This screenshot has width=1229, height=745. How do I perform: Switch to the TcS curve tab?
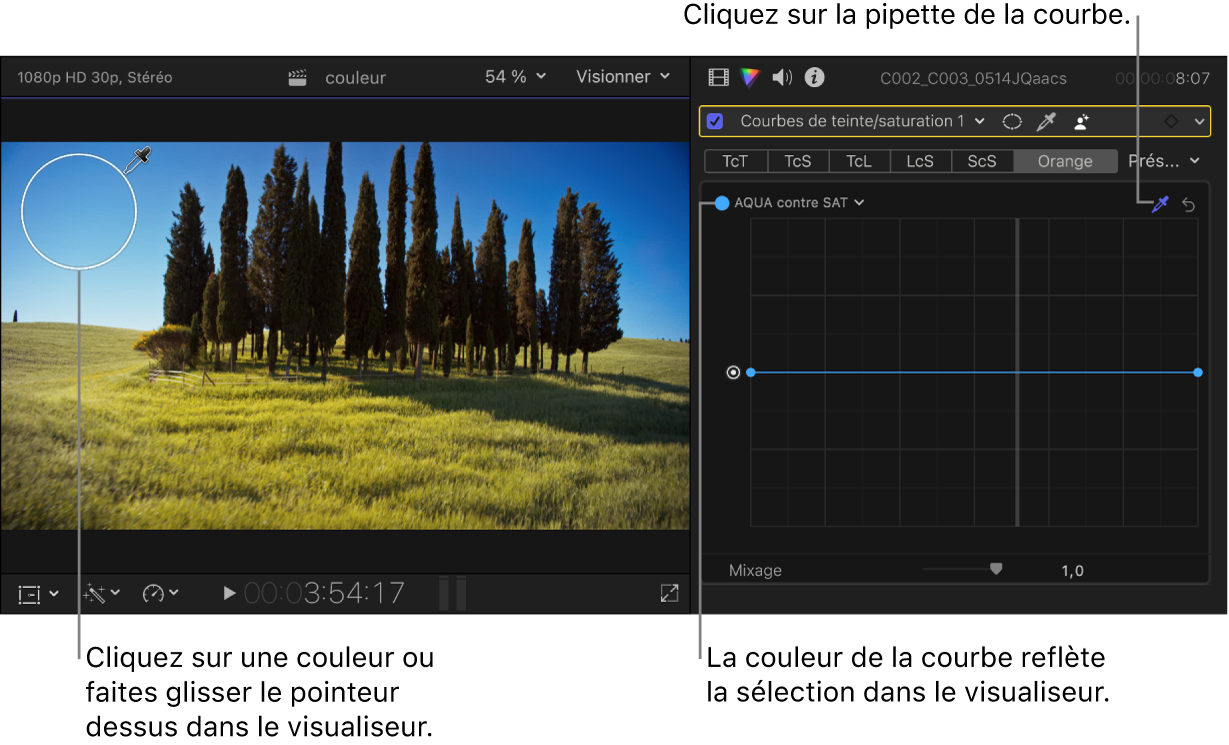(798, 161)
